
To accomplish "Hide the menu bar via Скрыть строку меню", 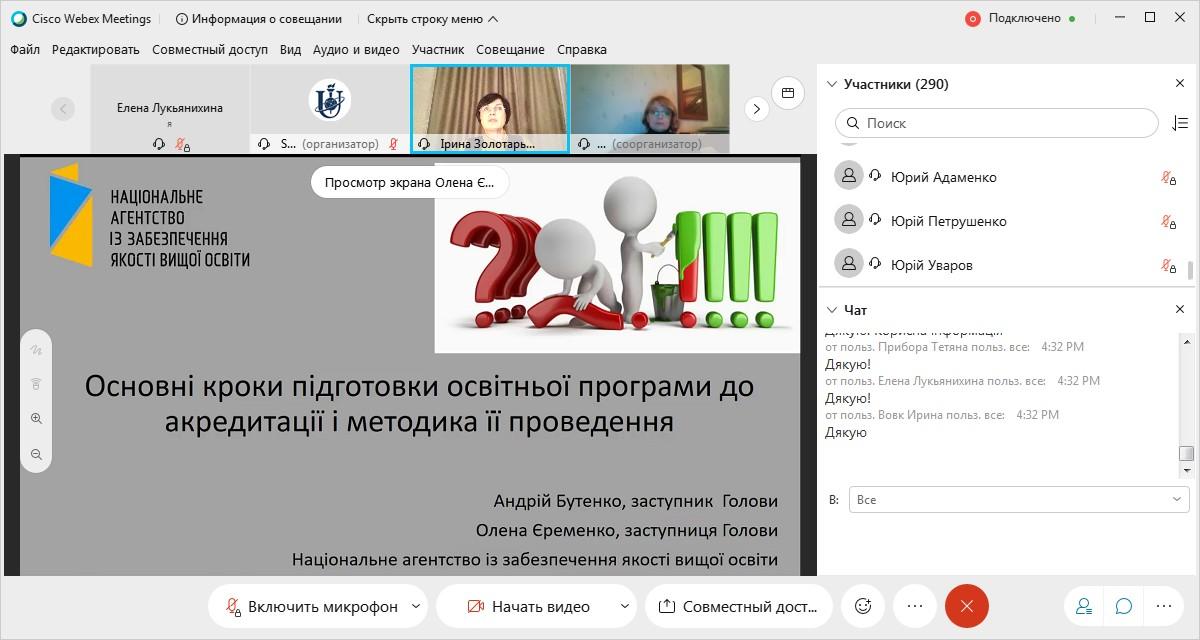I will pyautogui.click(x=432, y=18).
